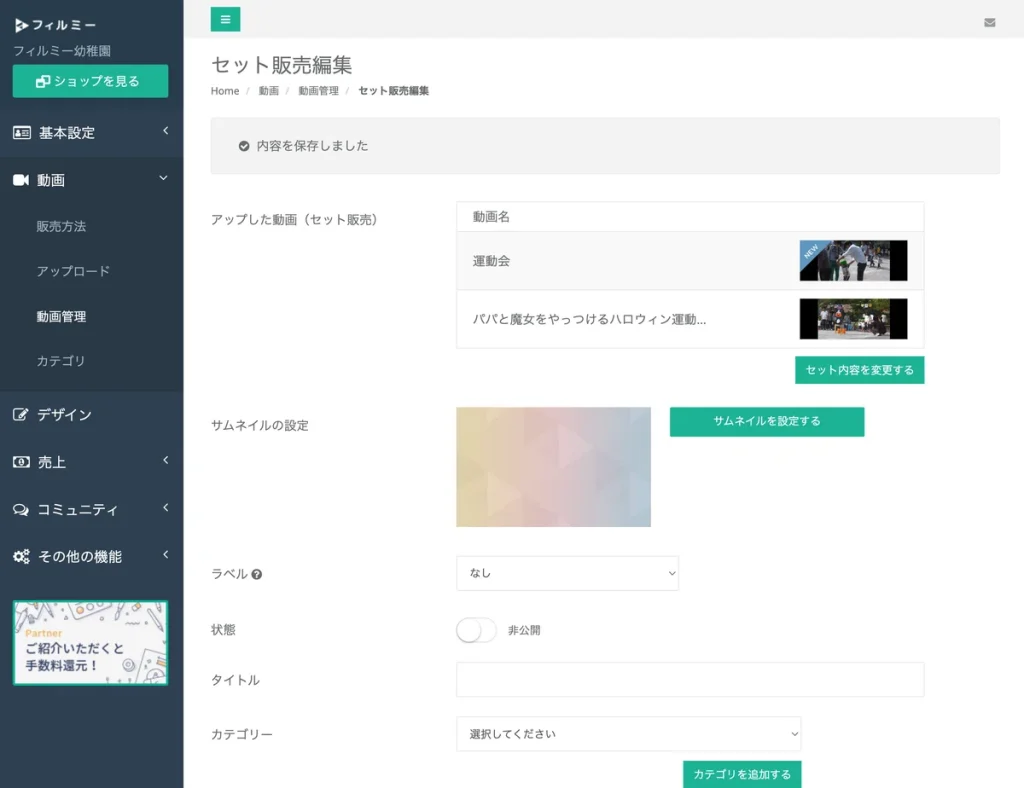Click the Filmie logo in sidebar
1024x788 pixels.
click(56, 25)
